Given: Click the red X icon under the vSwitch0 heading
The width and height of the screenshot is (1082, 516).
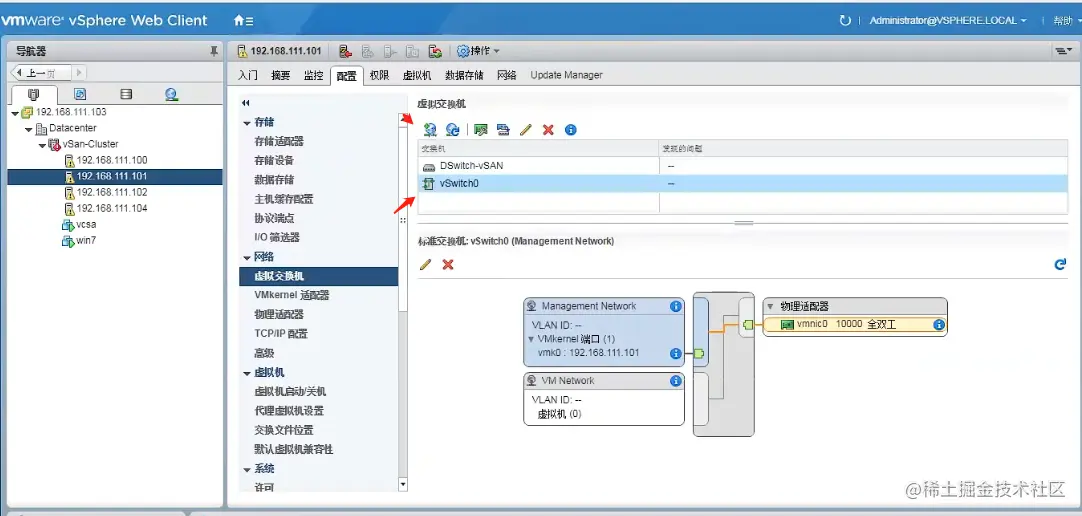Looking at the screenshot, I should click(x=448, y=264).
